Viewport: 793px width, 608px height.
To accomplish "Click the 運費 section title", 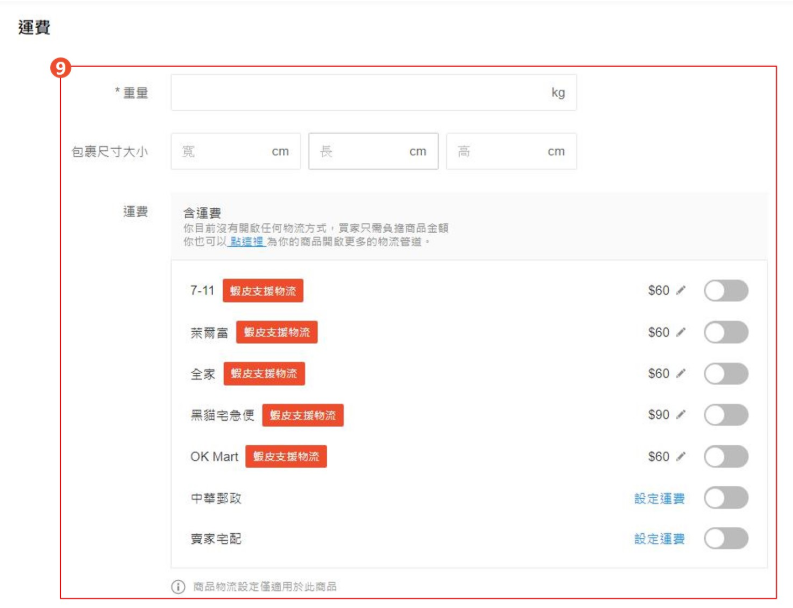I will (x=34, y=27).
